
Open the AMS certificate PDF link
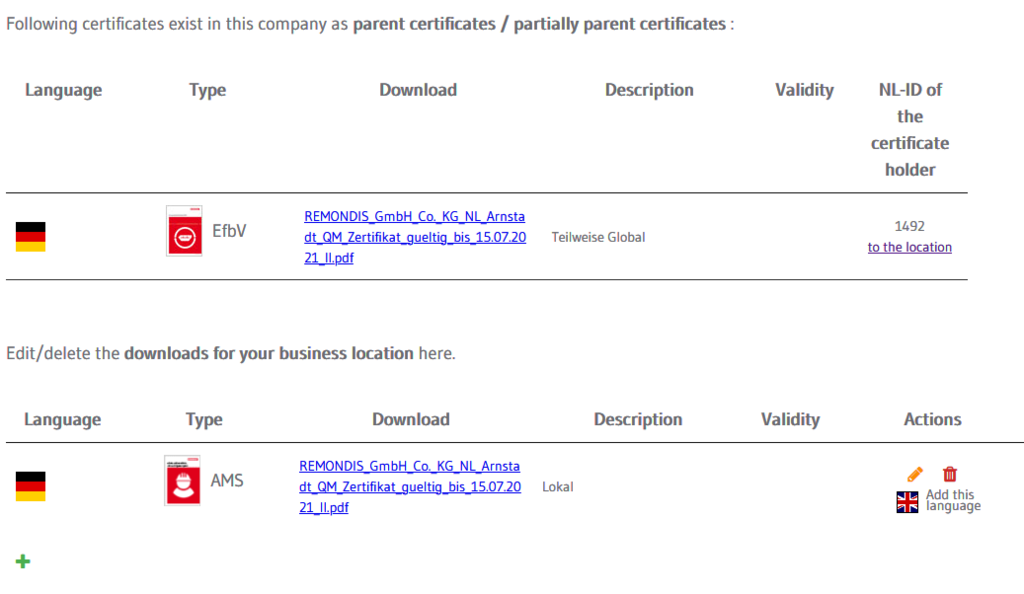[410, 487]
